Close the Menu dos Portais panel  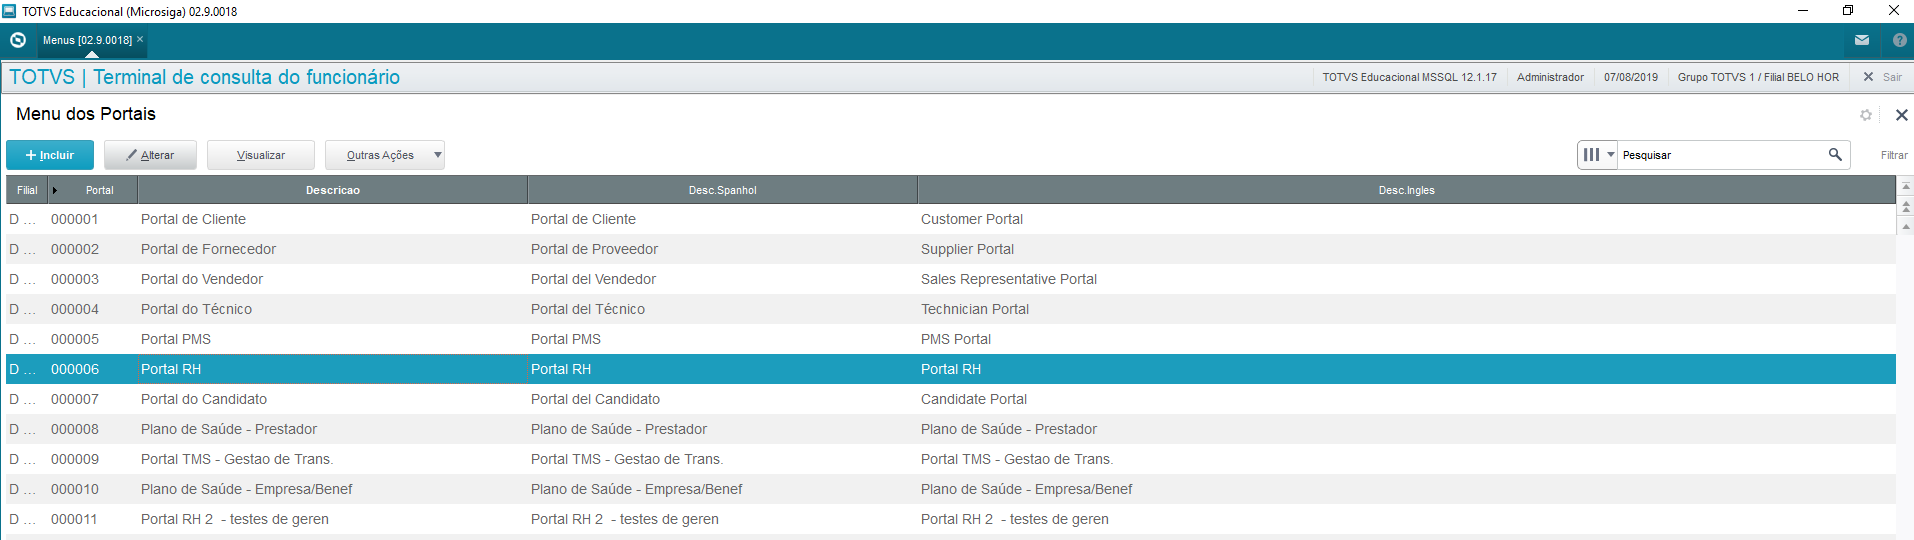(x=1902, y=115)
